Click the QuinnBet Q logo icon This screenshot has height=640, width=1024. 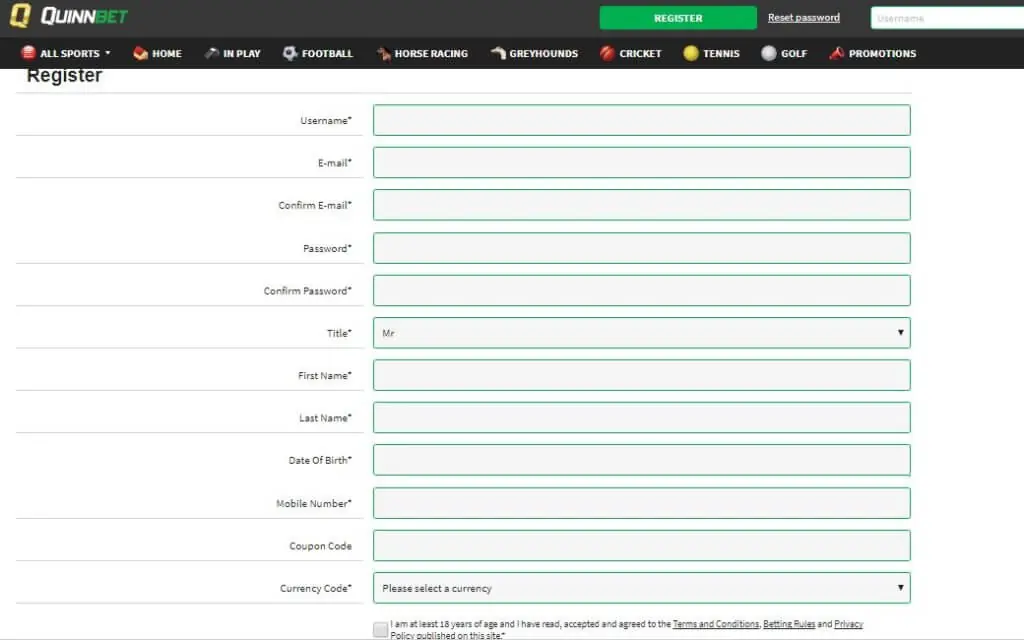(20, 15)
